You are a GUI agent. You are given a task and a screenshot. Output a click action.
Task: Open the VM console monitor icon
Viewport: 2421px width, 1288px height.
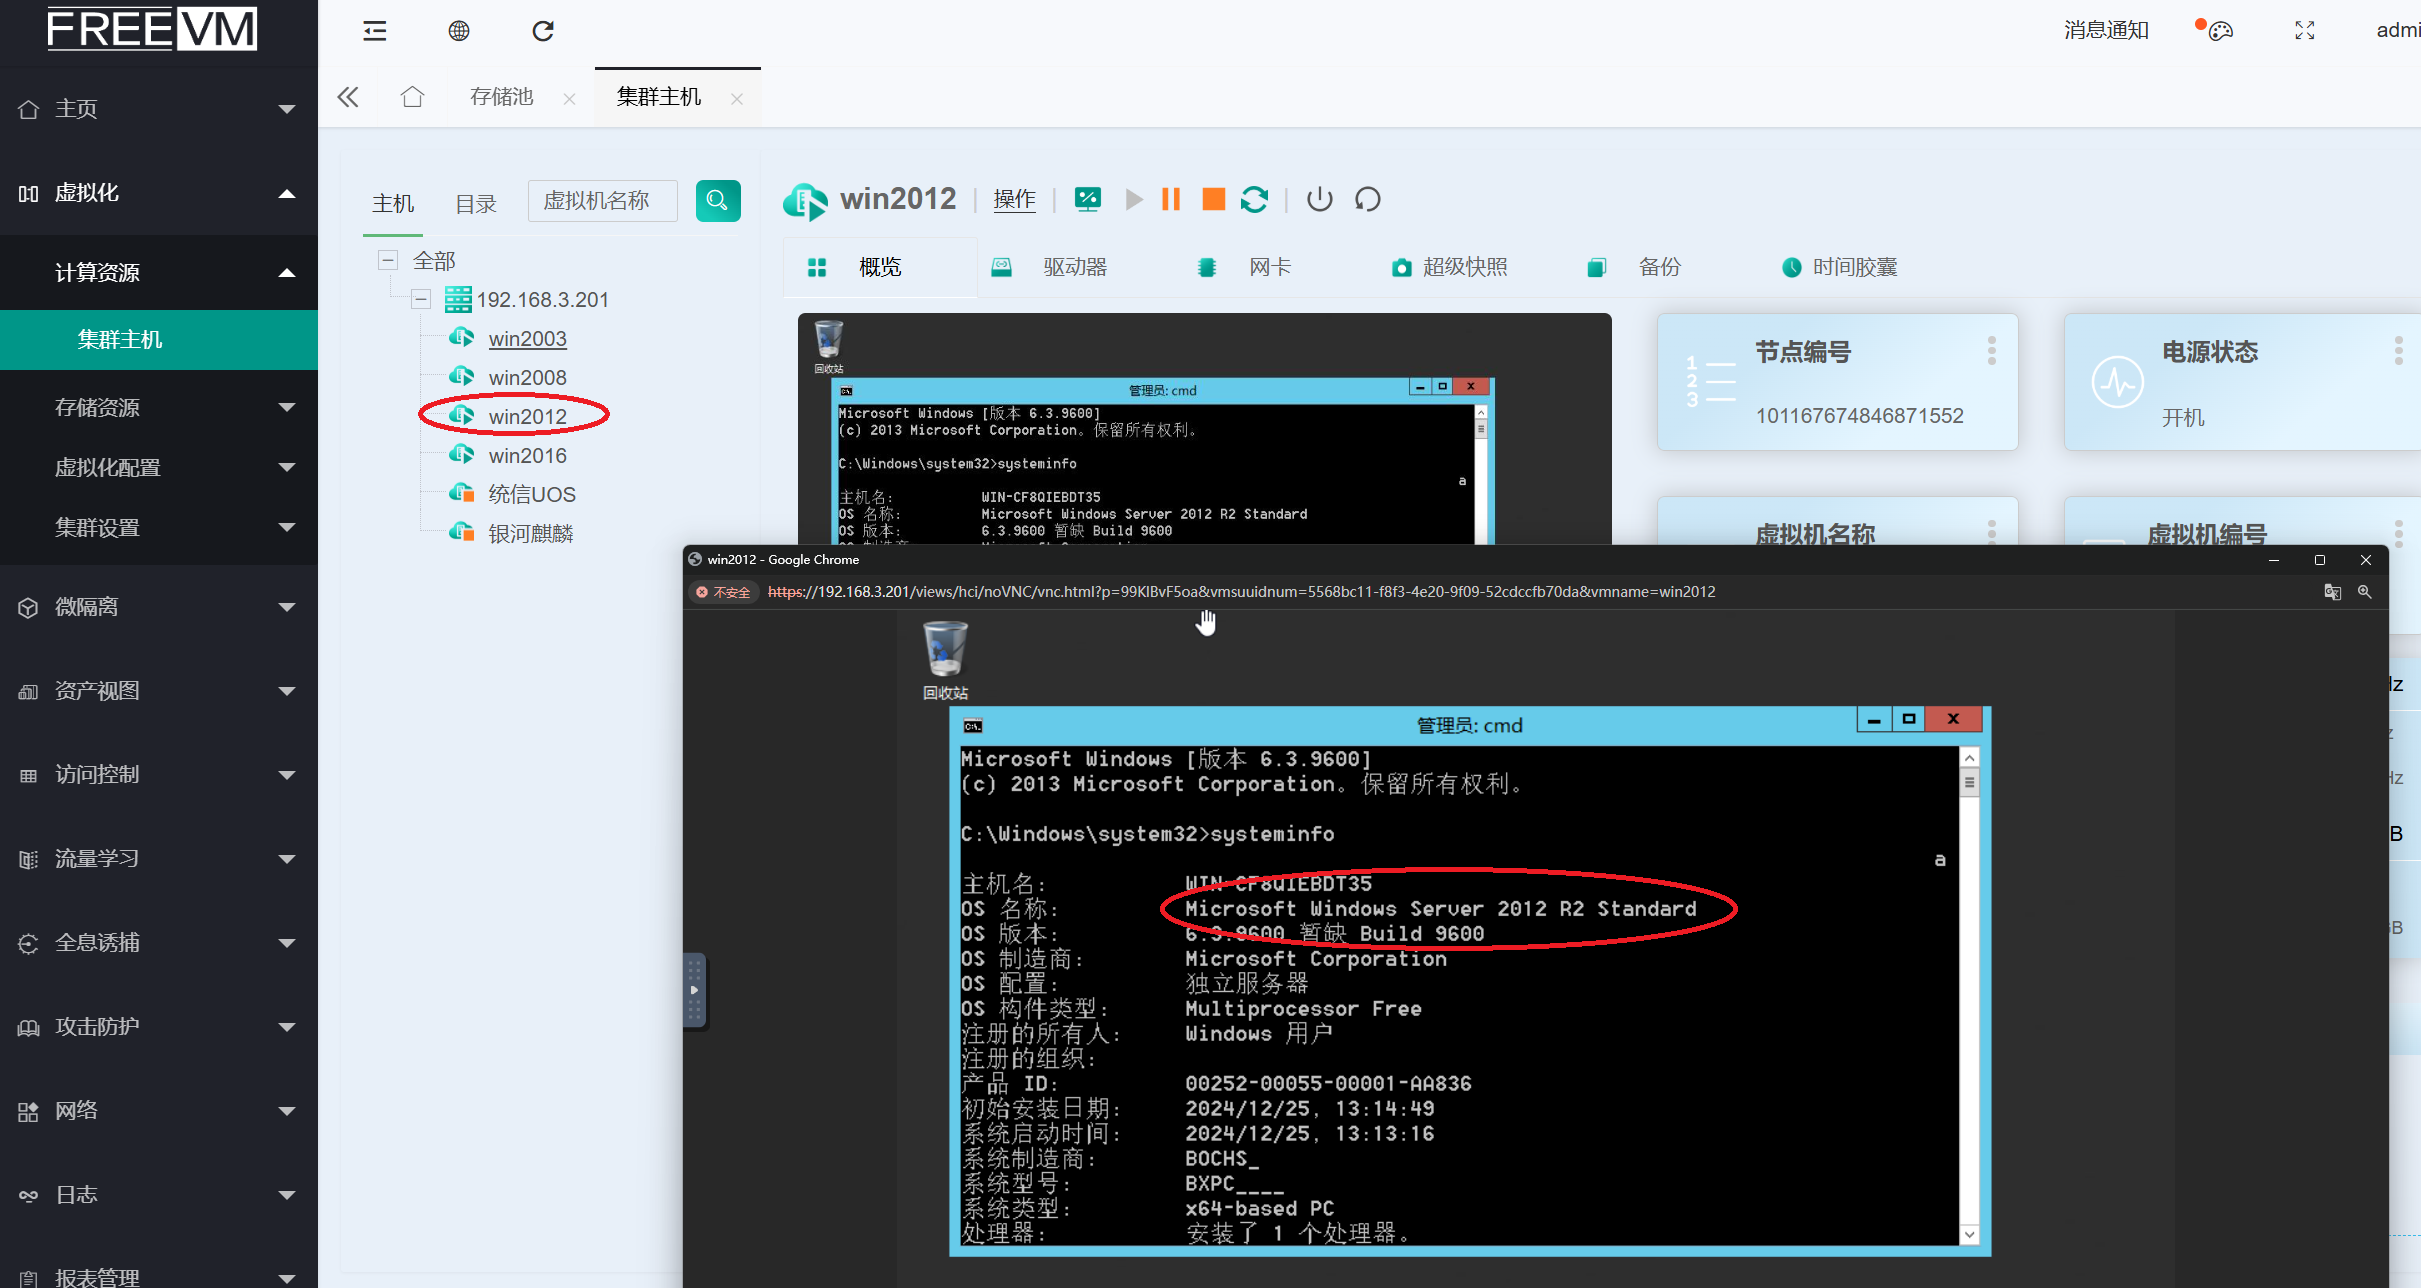(1087, 200)
